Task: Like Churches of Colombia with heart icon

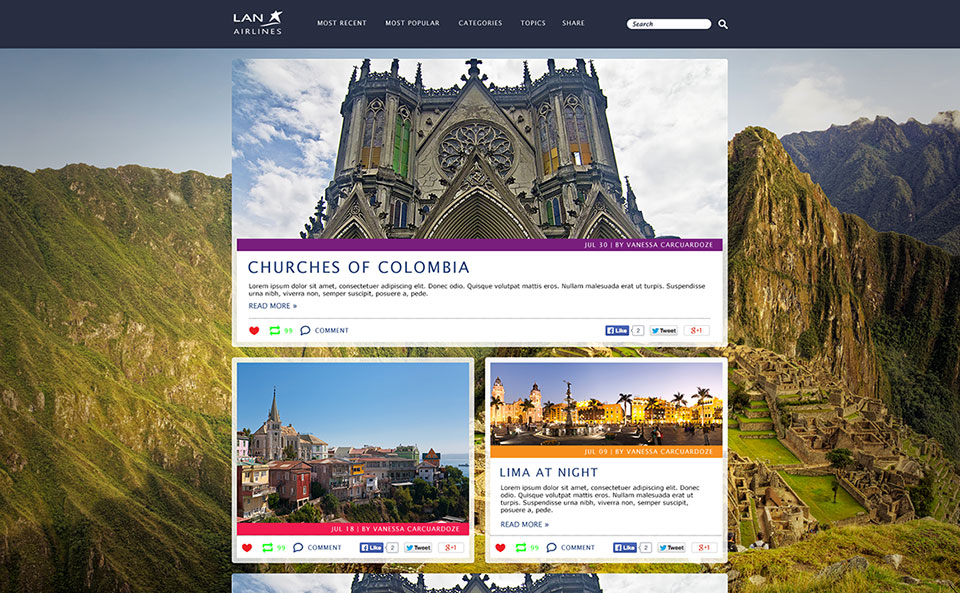Action: 254,330
